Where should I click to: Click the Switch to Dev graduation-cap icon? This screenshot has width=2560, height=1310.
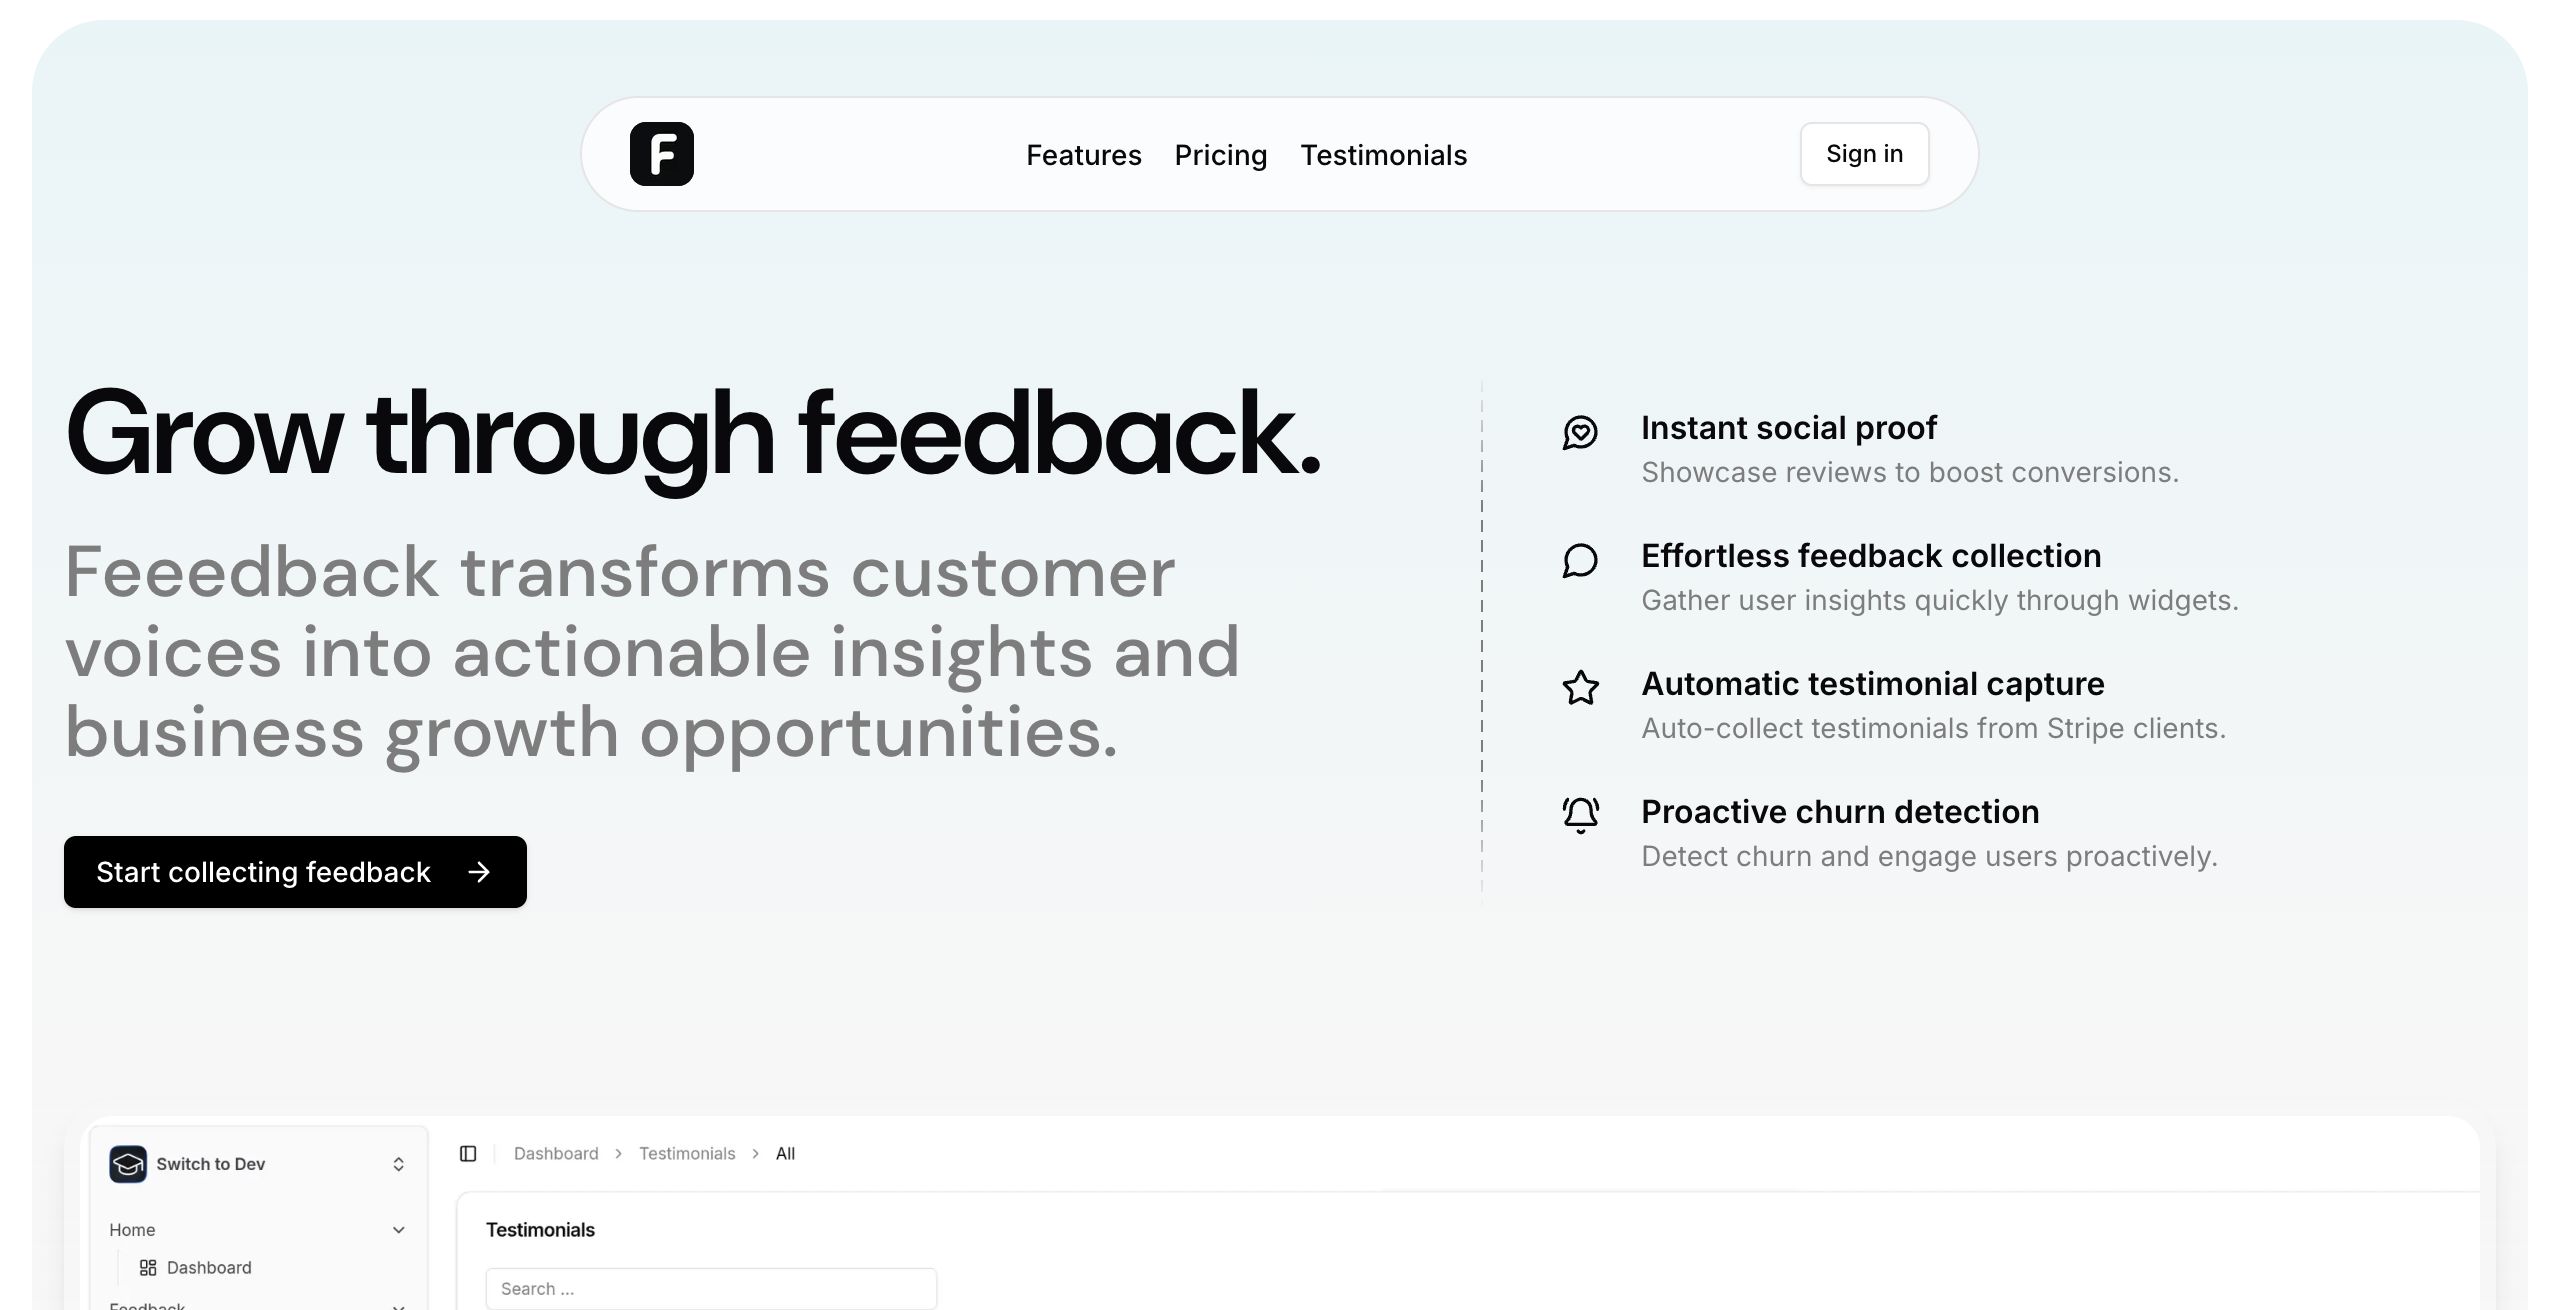pos(128,1164)
